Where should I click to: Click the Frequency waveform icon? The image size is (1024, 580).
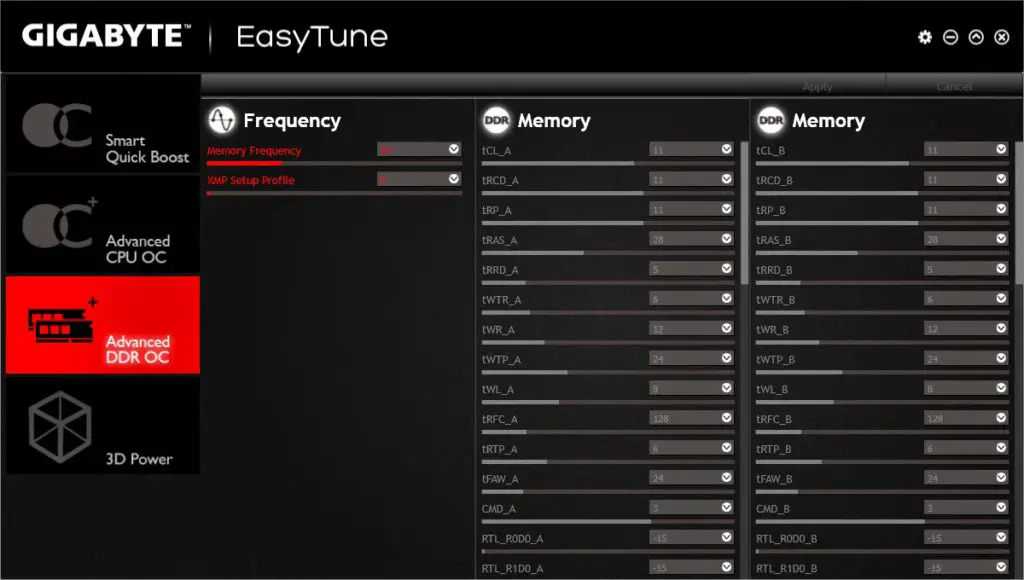(221, 120)
